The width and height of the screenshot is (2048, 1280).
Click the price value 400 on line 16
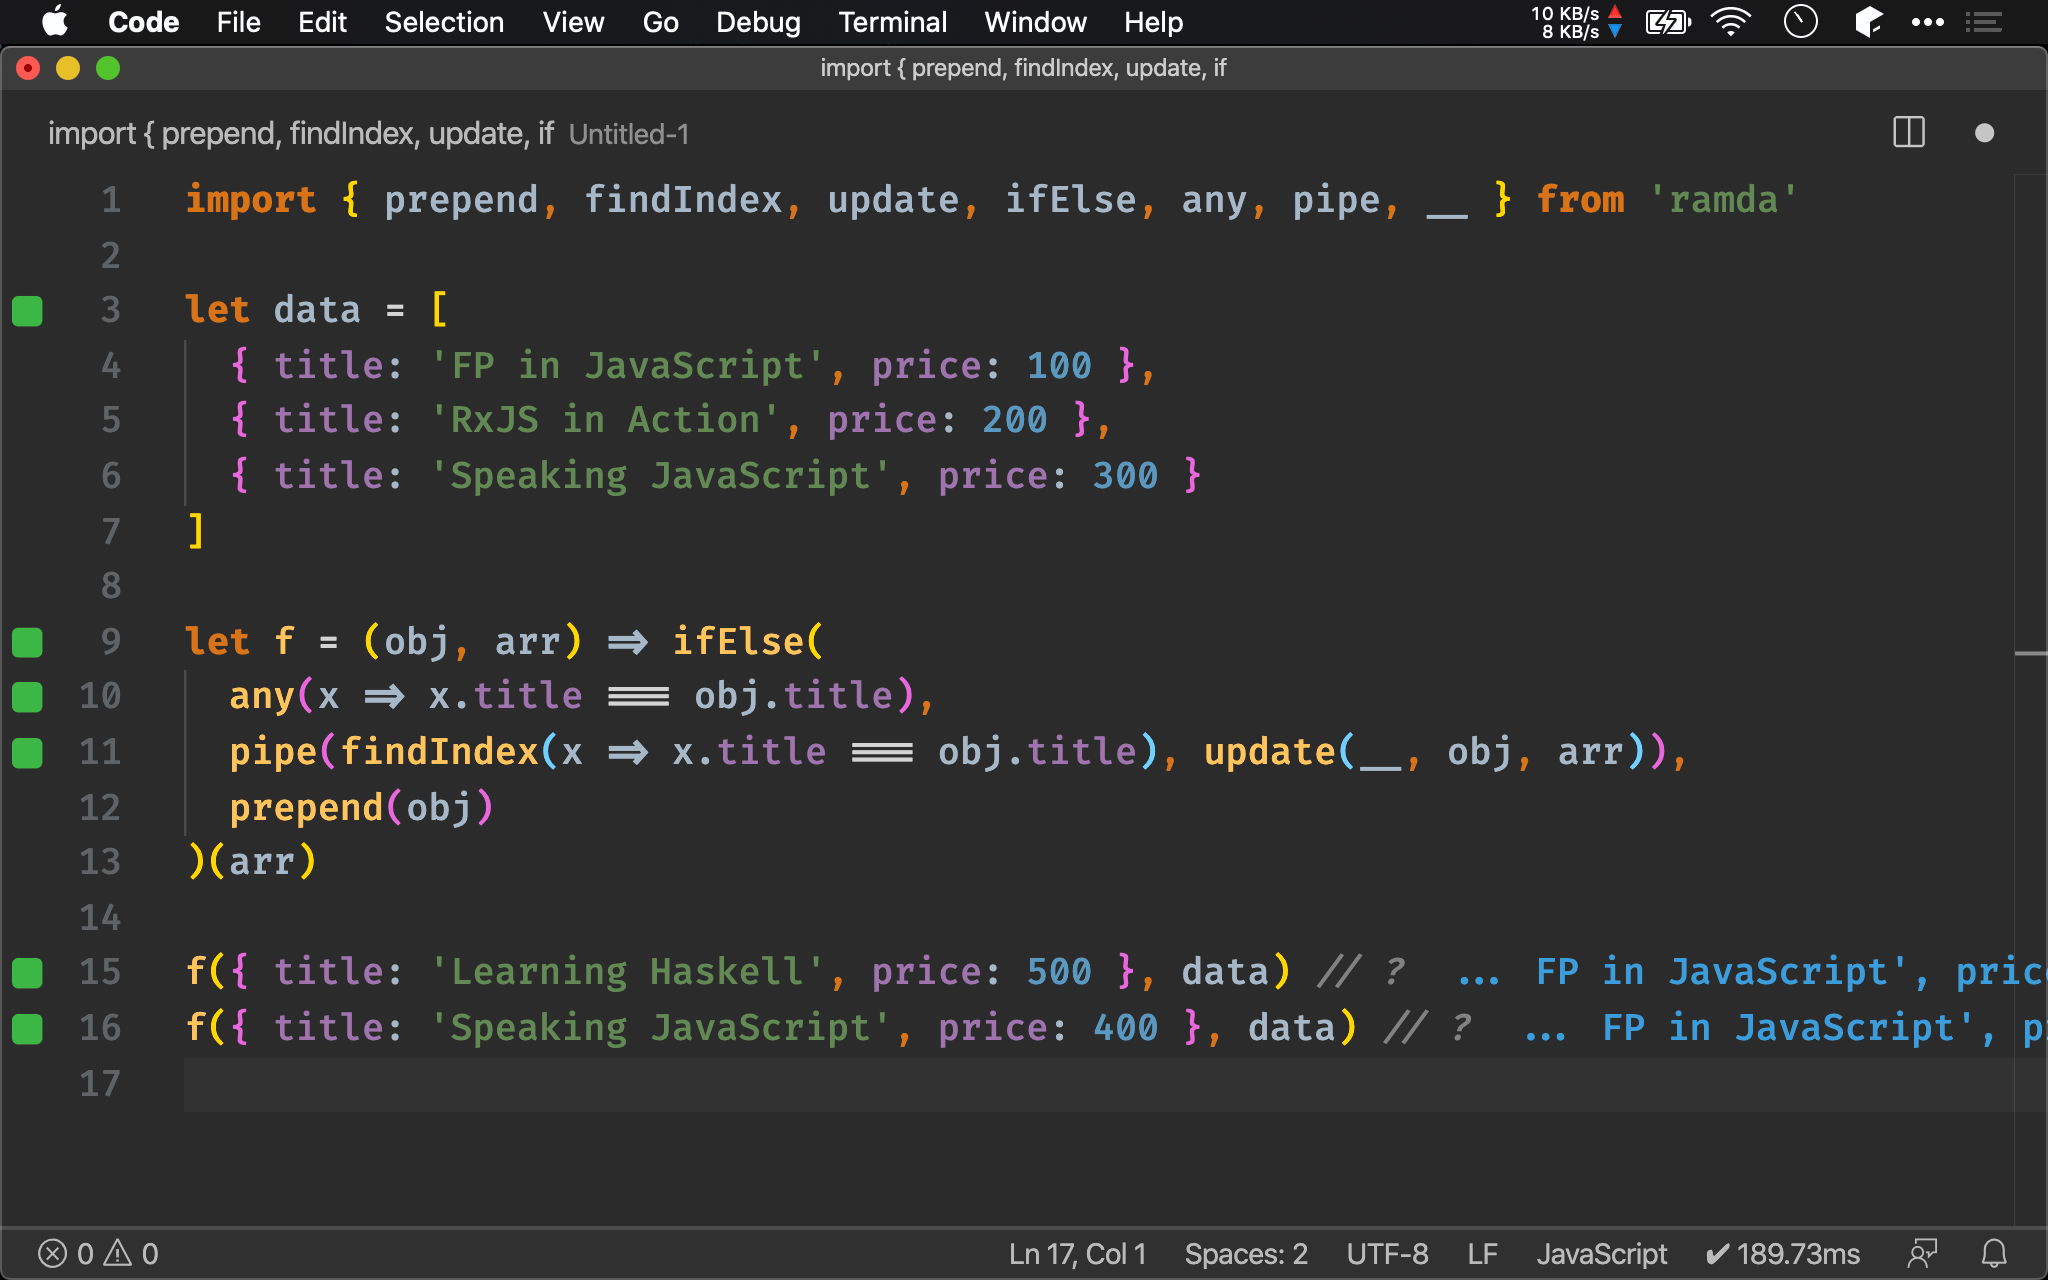[x=1125, y=1028]
